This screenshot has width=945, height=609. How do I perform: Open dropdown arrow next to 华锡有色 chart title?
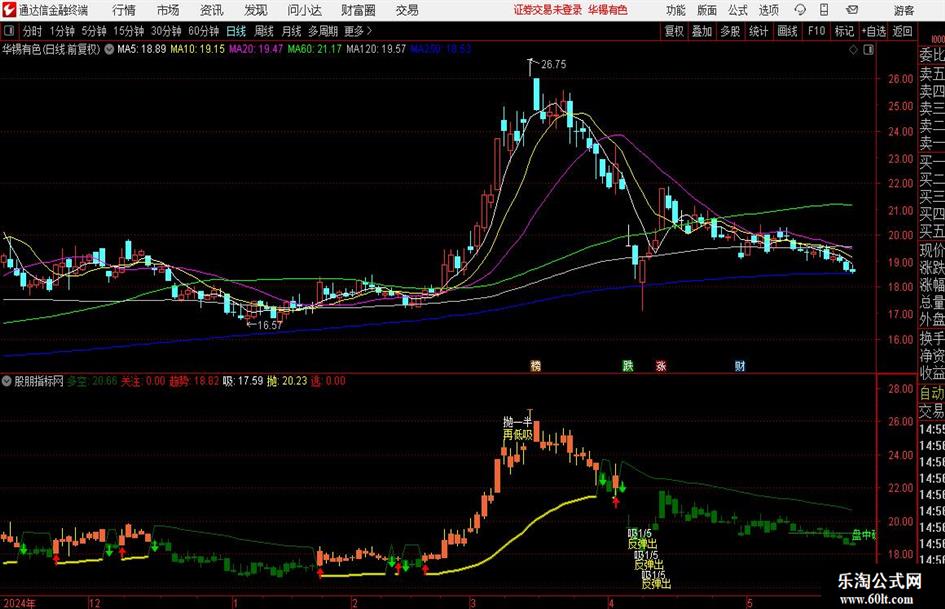click(x=109, y=49)
